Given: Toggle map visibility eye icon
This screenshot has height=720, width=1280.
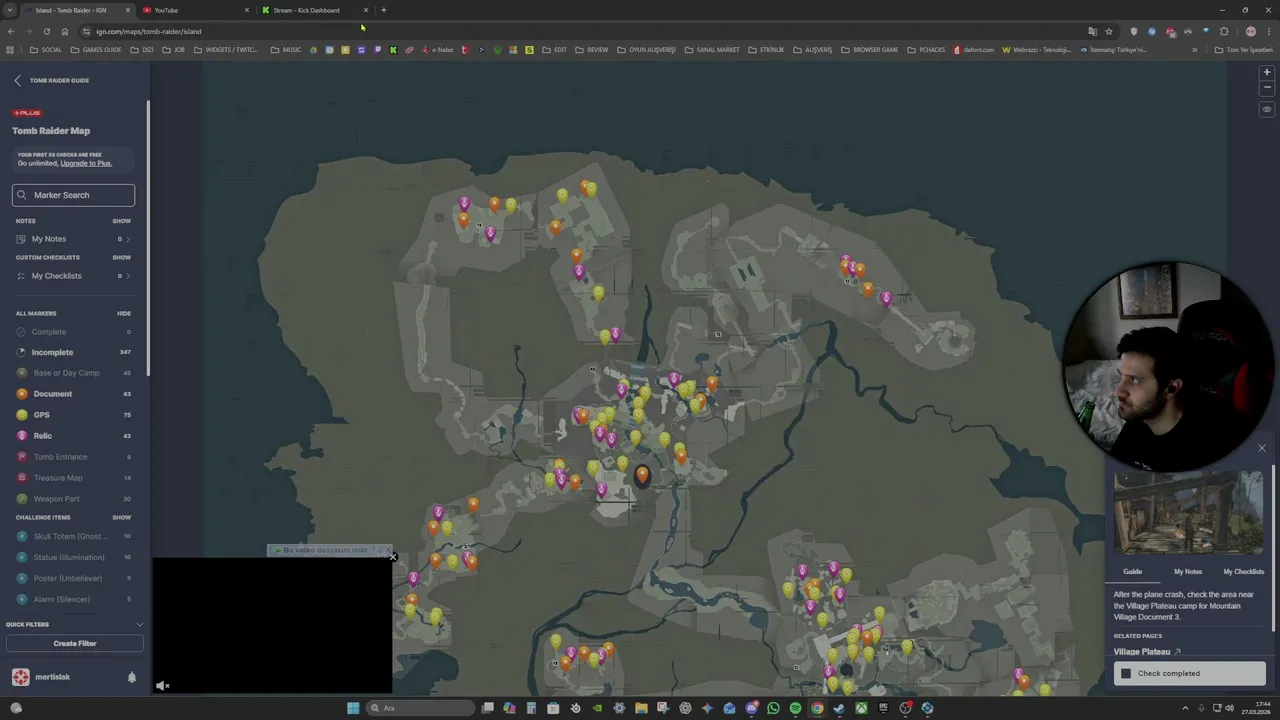Looking at the screenshot, I should (x=1266, y=109).
